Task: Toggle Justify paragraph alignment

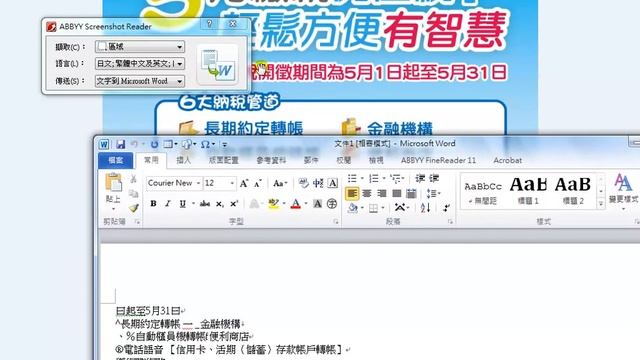Action: point(396,193)
